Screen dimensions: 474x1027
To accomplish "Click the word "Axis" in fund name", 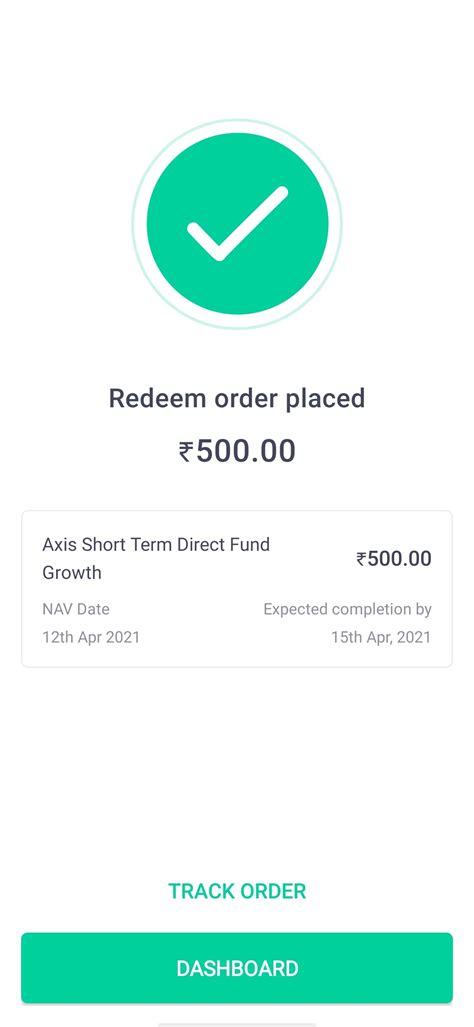I will click(60, 544).
